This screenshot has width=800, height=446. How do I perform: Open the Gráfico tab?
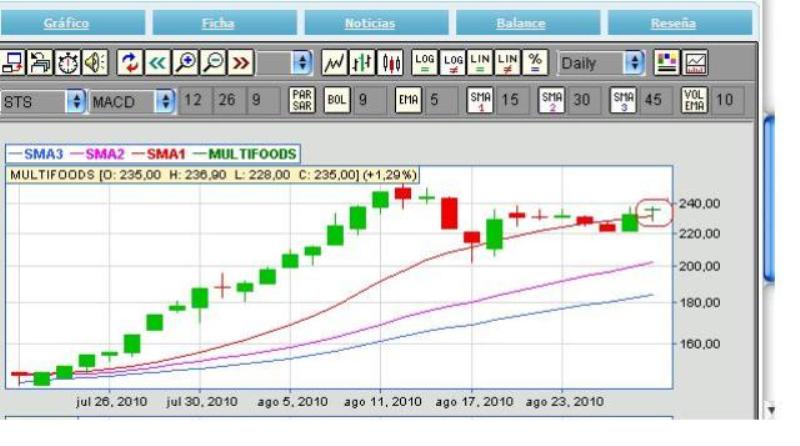[x=66, y=23]
